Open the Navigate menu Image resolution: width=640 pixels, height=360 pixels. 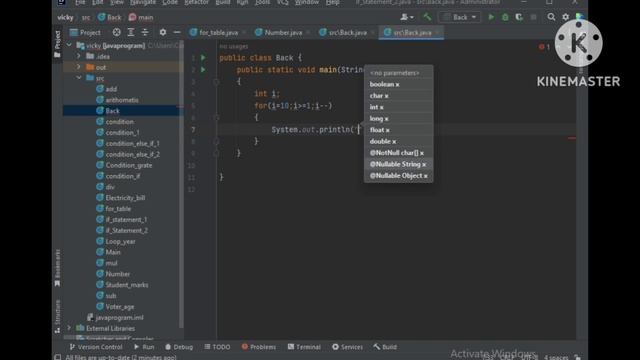click(142, 2)
